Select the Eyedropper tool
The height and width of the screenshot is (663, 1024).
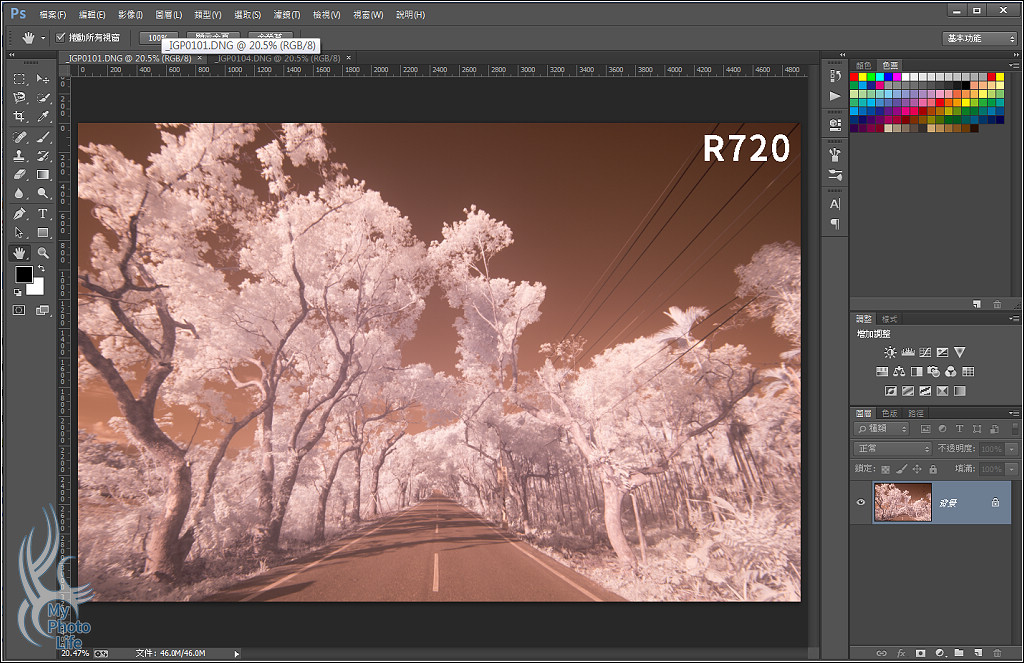coord(43,117)
